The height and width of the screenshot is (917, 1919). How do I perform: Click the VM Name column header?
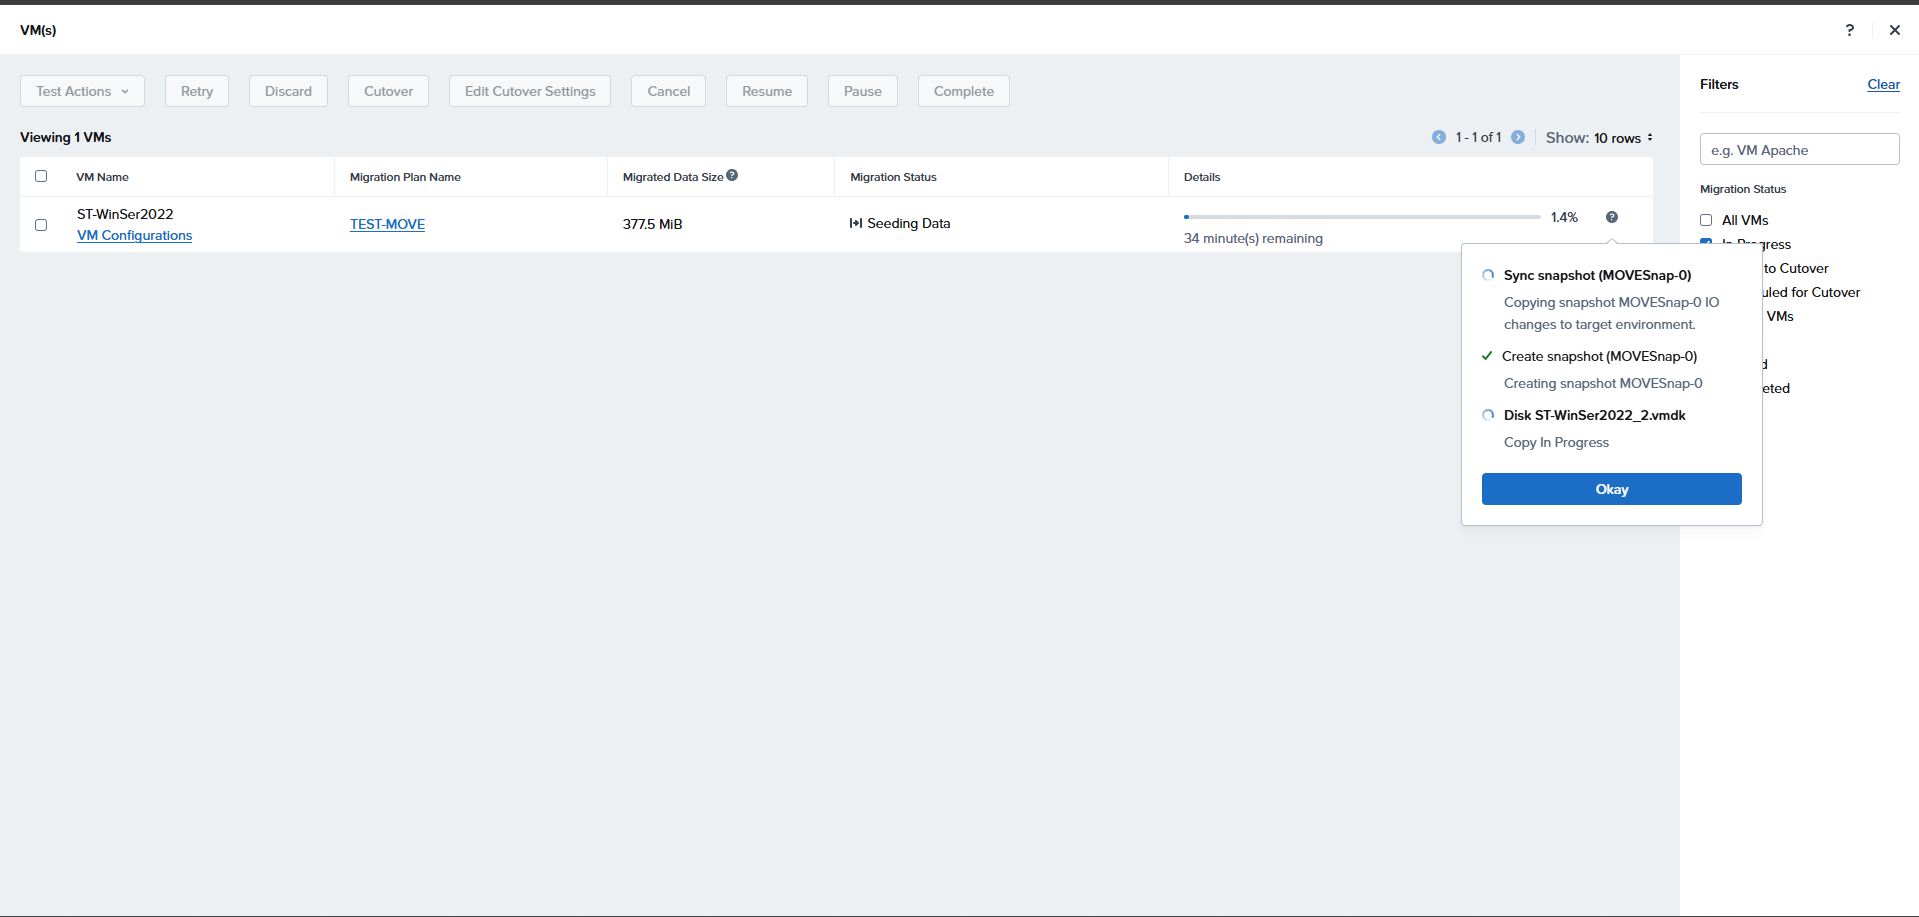[x=103, y=177]
